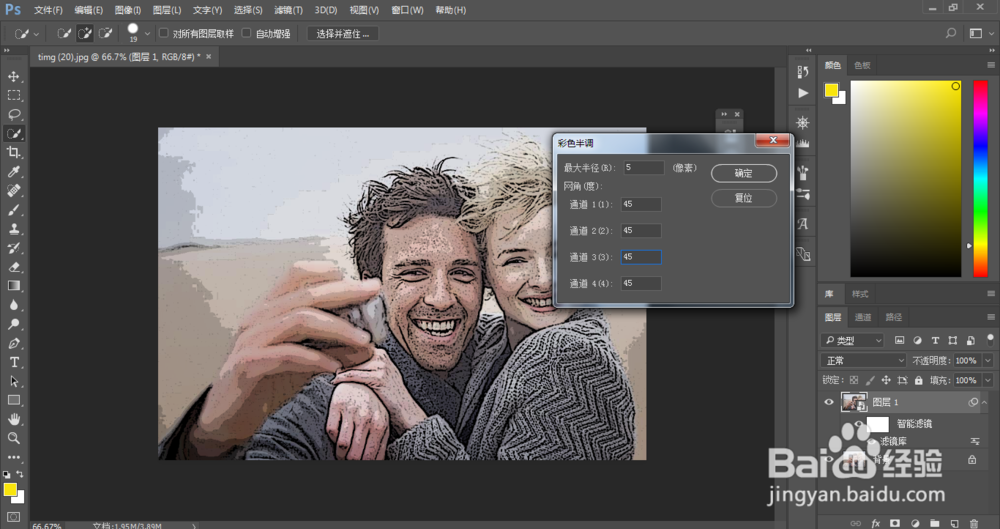Enable Auto-Enhance checkbox
Image resolution: width=1000 pixels, height=529 pixels.
[x=246, y=33]
